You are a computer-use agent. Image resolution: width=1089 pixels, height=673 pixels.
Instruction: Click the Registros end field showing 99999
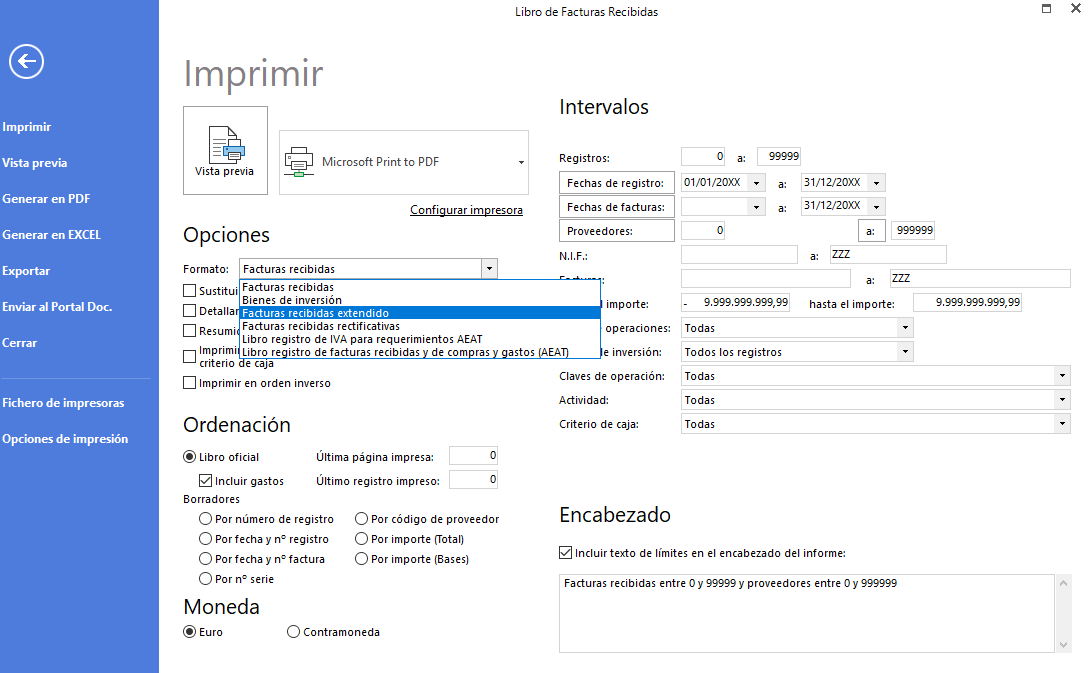coord(779,157)
